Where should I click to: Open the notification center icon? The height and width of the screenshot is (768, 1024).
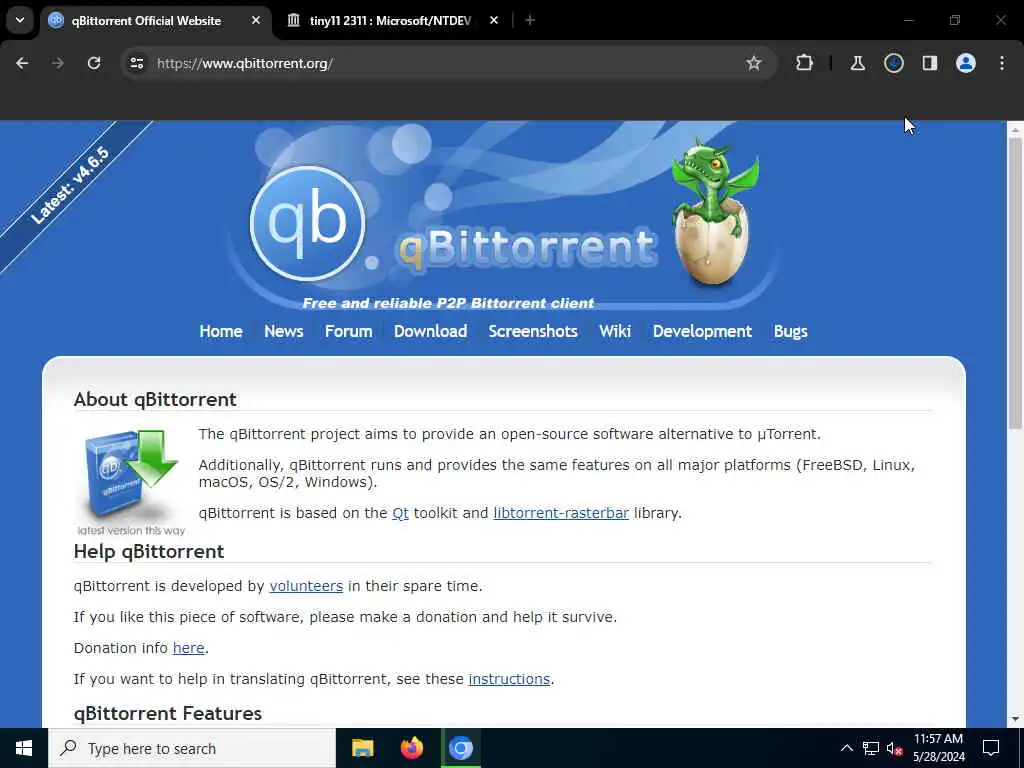point(991,748)
